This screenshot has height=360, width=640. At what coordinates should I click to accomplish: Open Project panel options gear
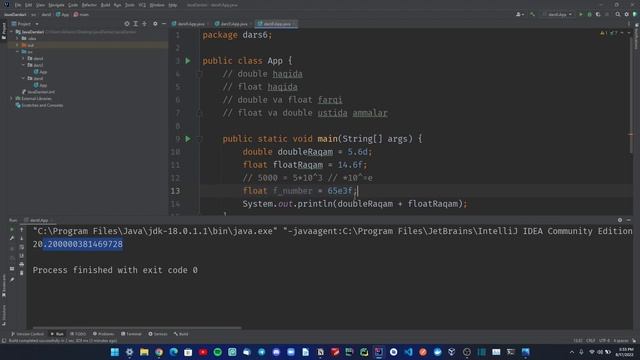click(x=155, y=24)
